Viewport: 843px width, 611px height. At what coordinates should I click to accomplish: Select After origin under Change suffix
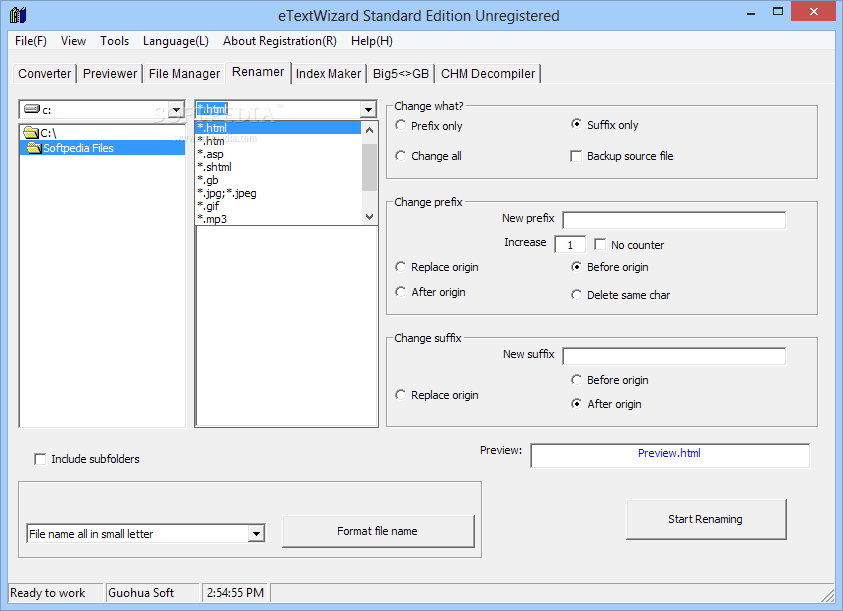[x=576, y=403]
